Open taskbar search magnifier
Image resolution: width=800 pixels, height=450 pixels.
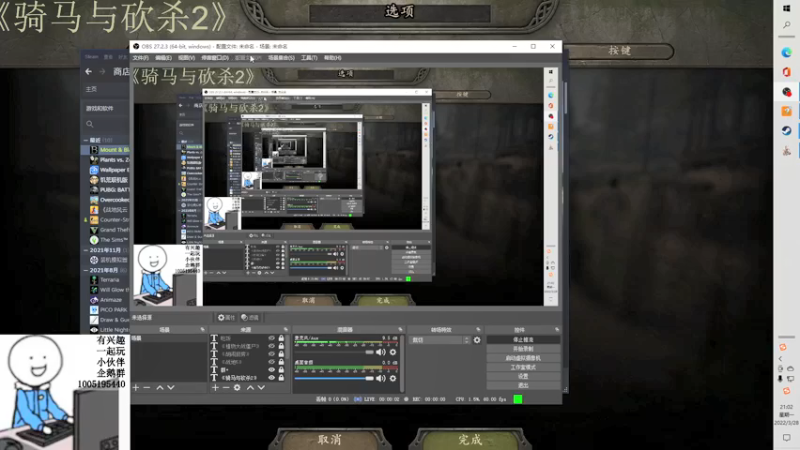(x=786, y=25)
